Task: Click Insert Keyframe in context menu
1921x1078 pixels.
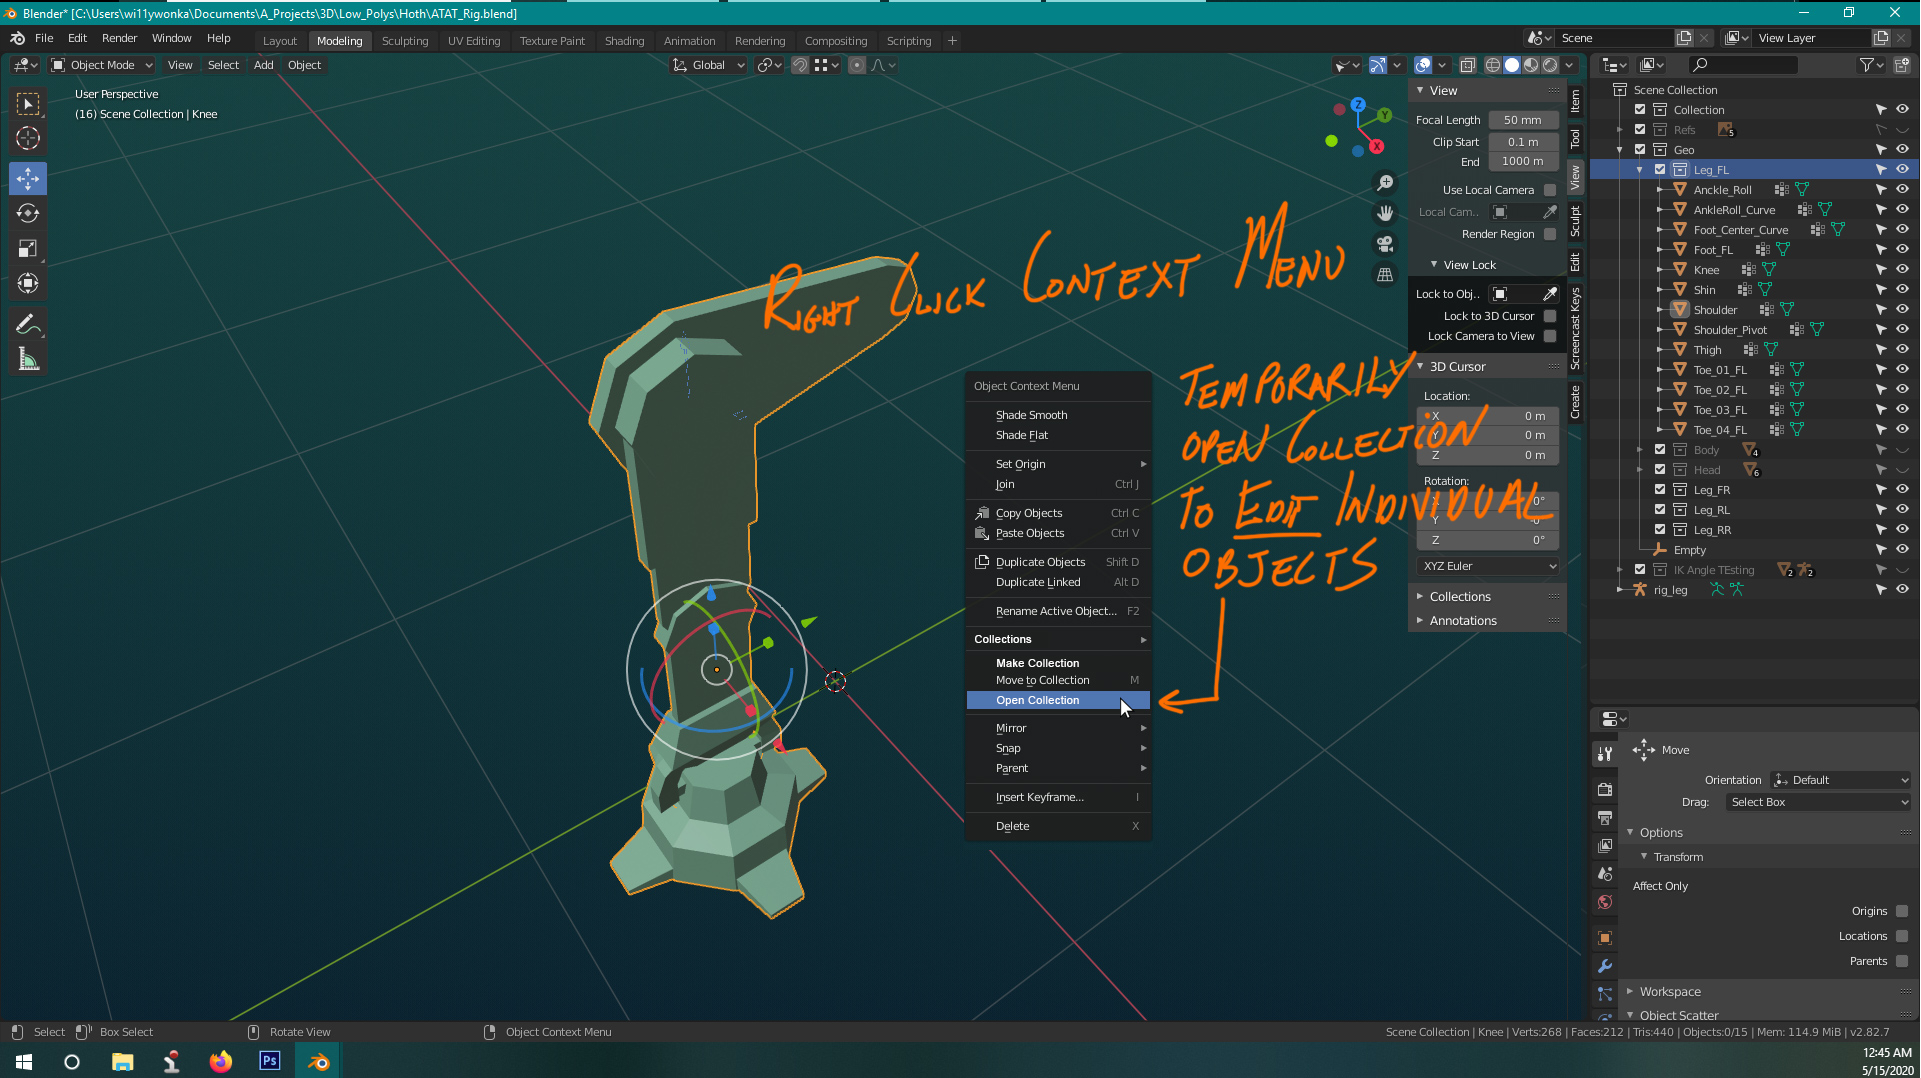Action: coord(1058,797)
